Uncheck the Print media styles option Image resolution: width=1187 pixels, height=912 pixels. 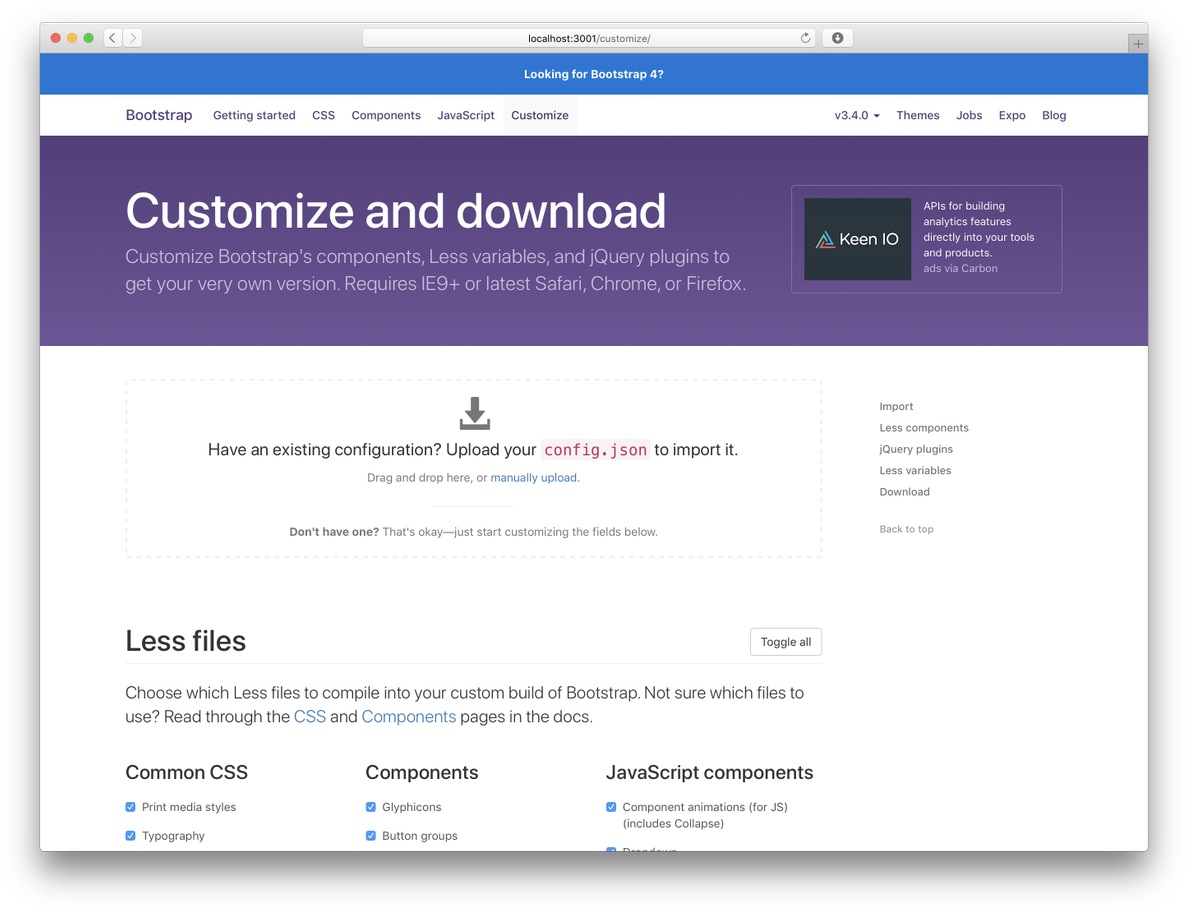(130, 807)
